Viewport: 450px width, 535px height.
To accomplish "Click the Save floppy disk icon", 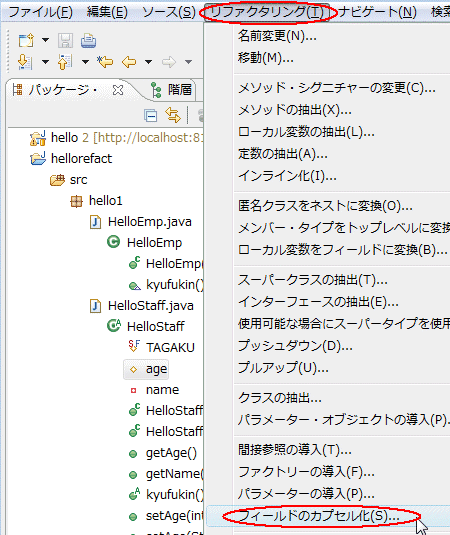I will 65,41.
